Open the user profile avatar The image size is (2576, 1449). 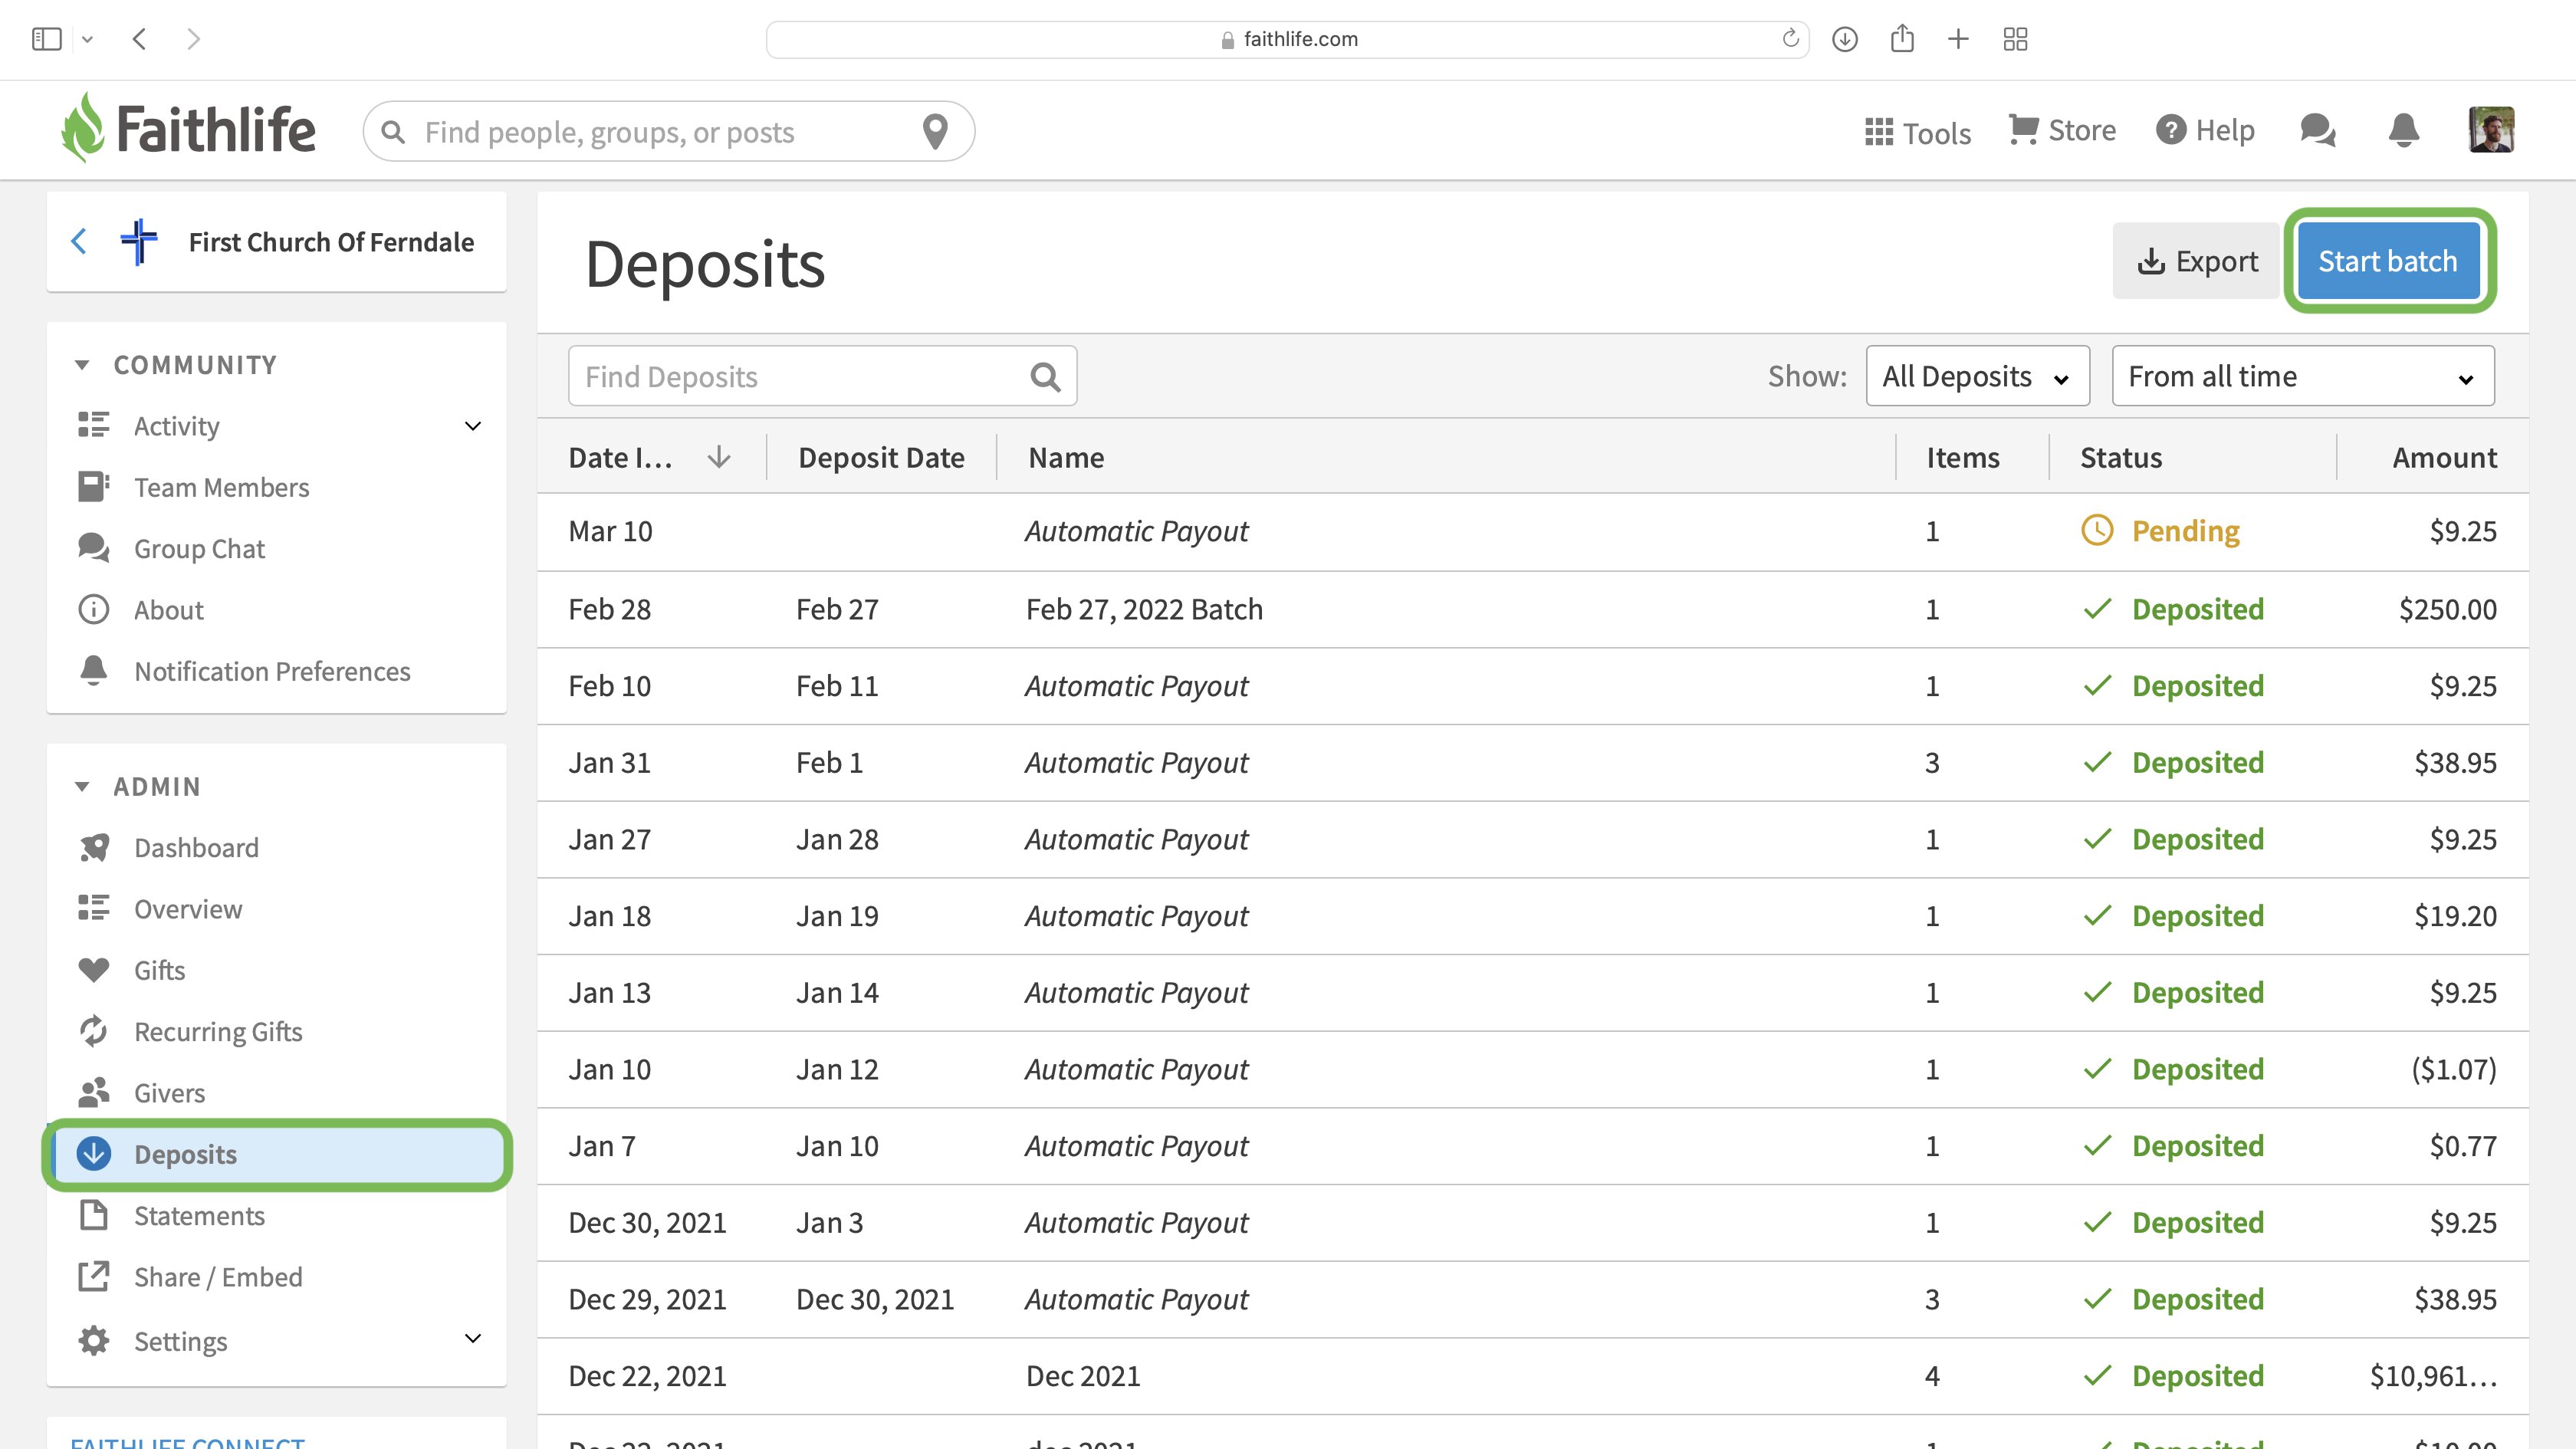(x=2491, y=130)
